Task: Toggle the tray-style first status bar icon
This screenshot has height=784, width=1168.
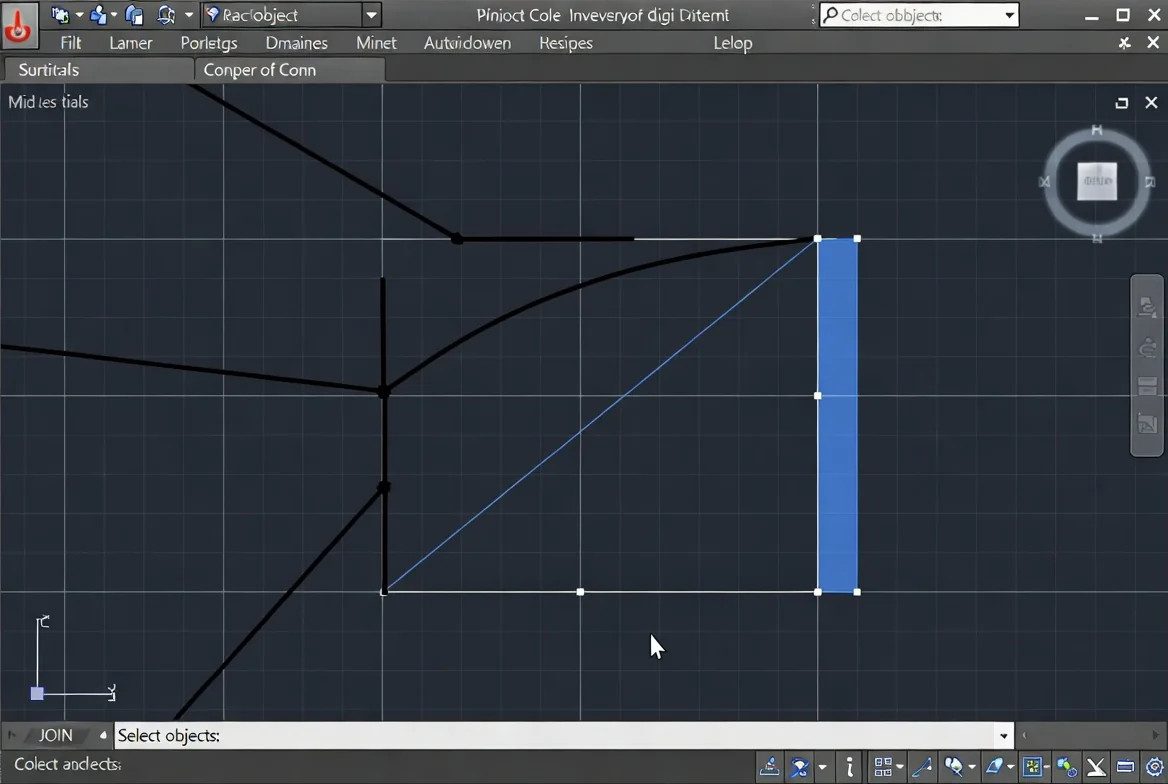Action: (x=769, y=766)
